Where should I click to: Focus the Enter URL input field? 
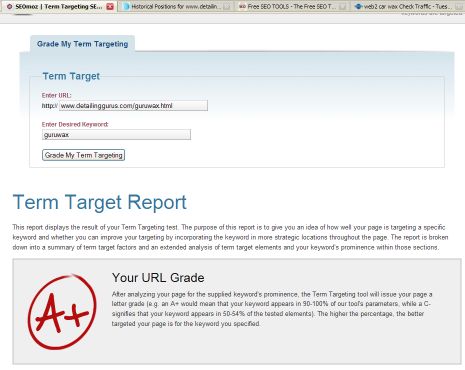[133, 106]
